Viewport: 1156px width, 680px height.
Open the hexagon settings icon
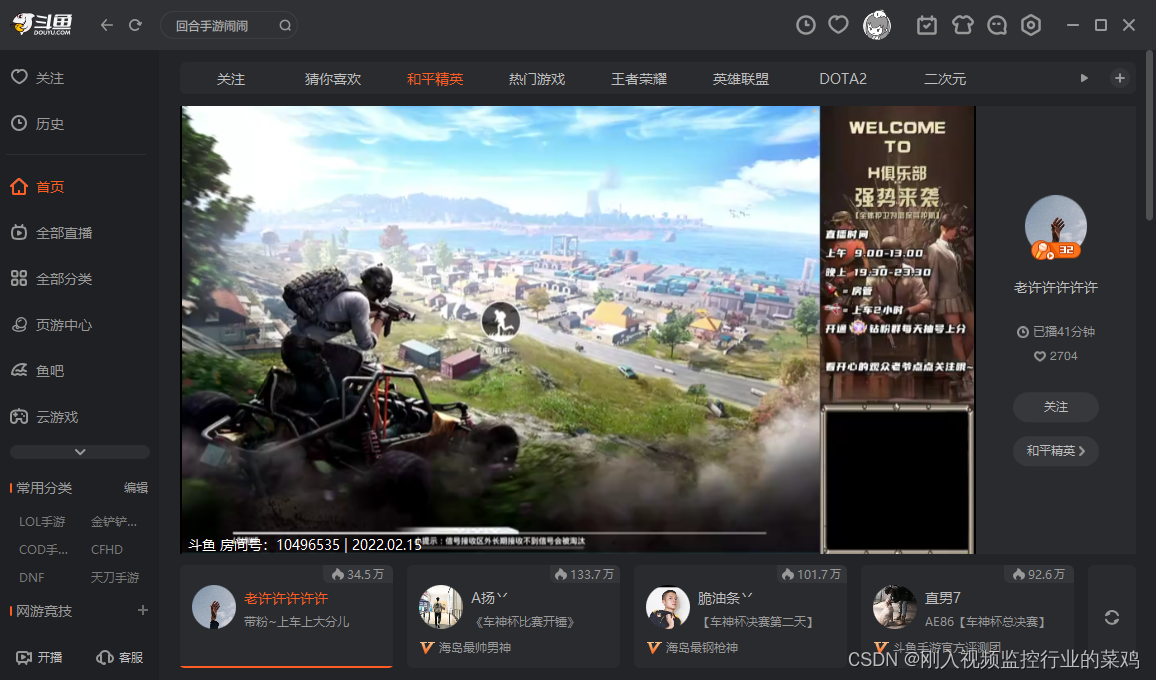pyautogui.click(x=1031, y=25)
